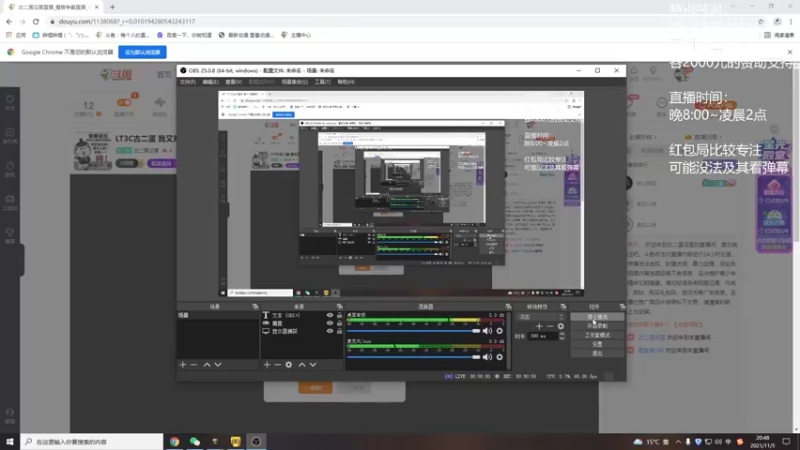
Task: Reload the Douyu page in Chrome
Action: coord(36,21)
